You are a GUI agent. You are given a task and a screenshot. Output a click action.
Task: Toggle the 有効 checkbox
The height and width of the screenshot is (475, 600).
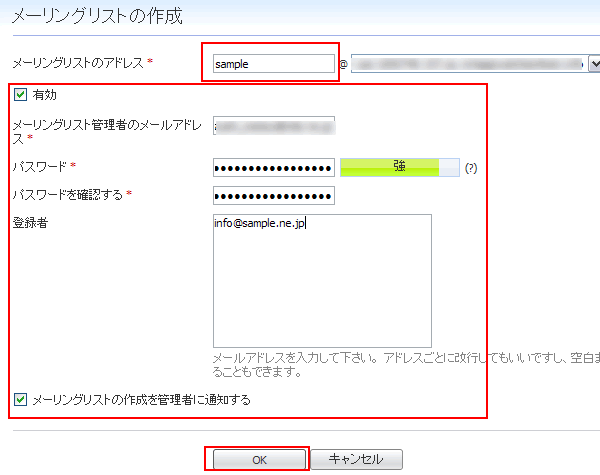tap(21, 95)
